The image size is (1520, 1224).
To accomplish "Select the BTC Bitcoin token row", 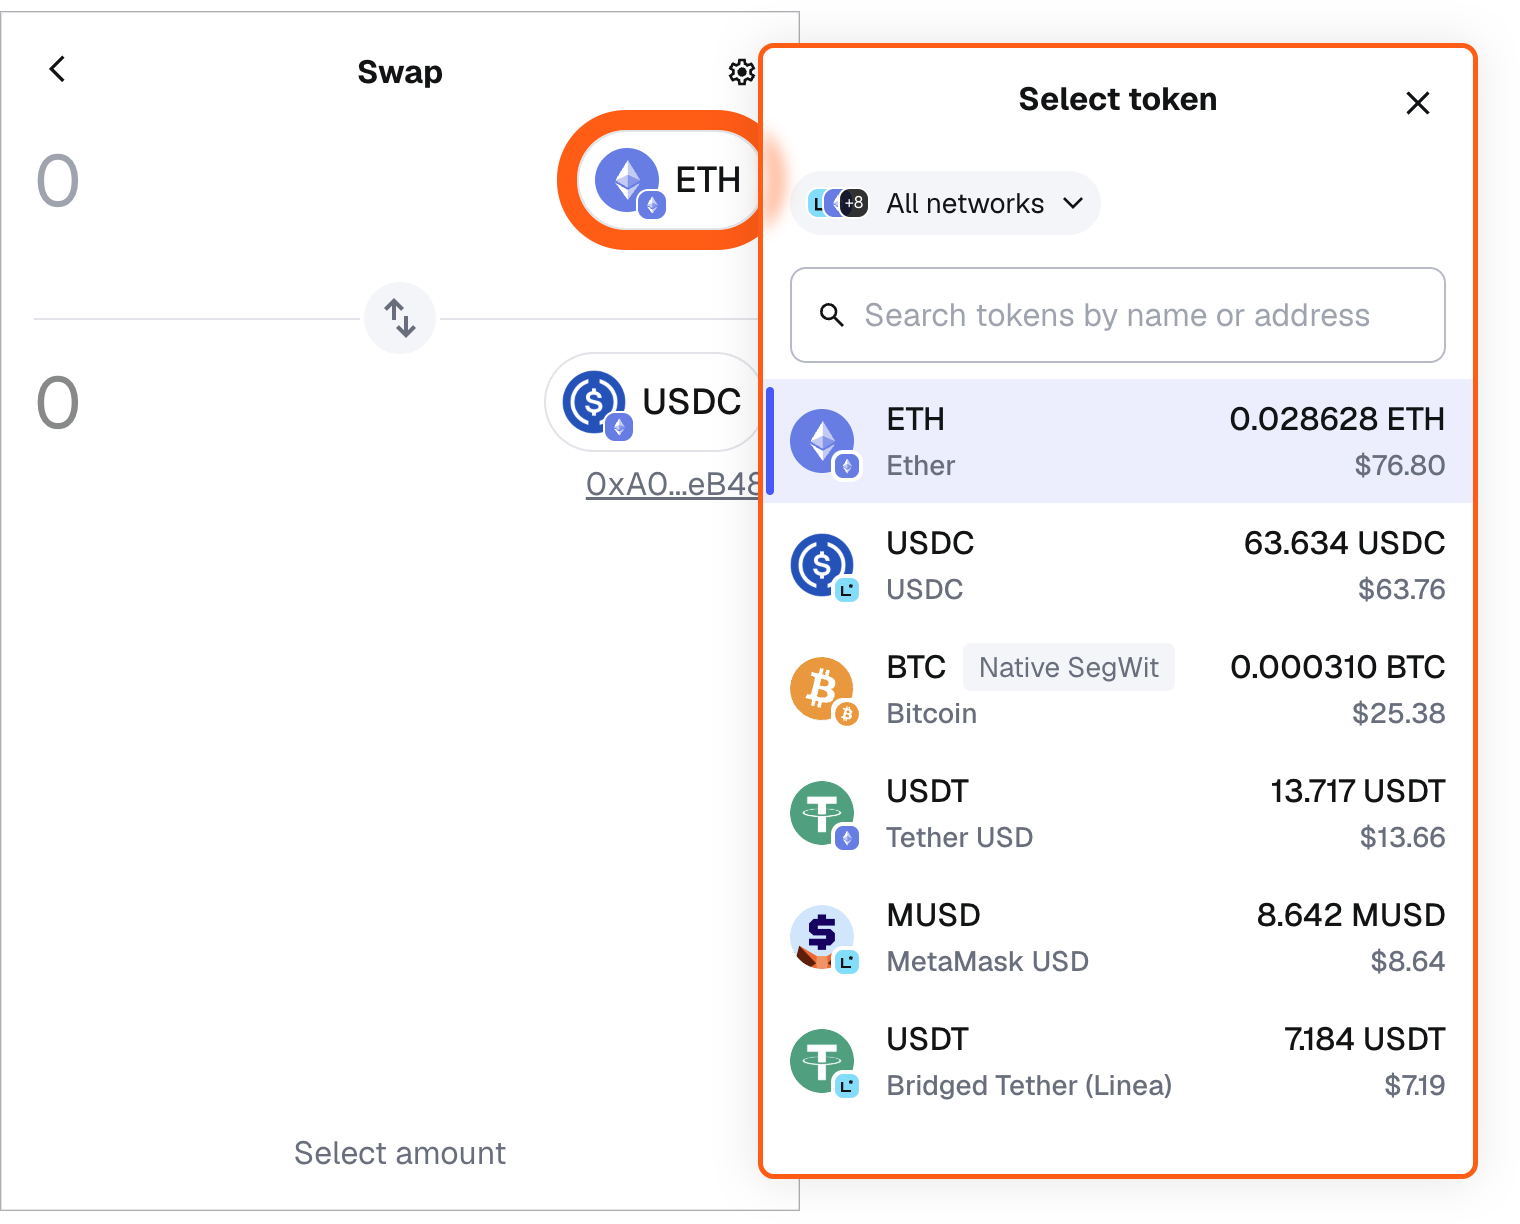I will coord(1119,689).
